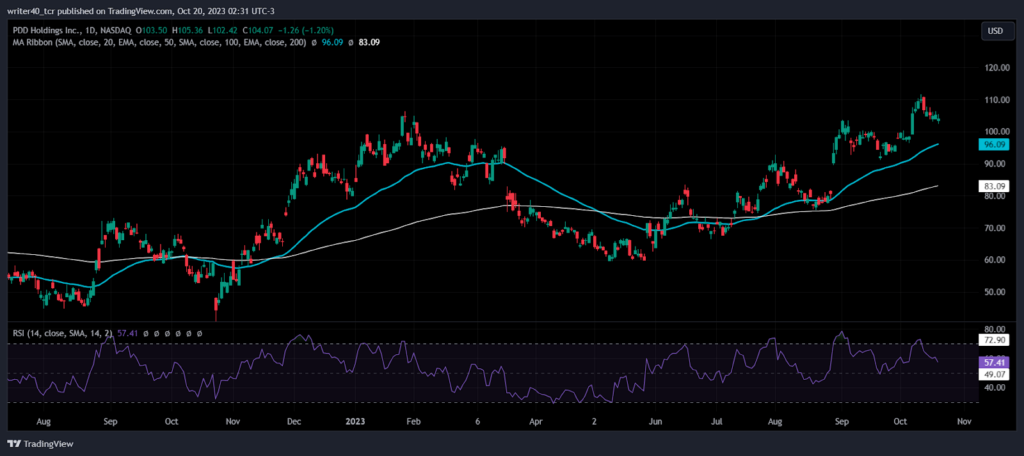The height and width of the screenshot is (456, 1024).
Task: Click the white 83.09 value in MA legend
Action: click(370, 42)
